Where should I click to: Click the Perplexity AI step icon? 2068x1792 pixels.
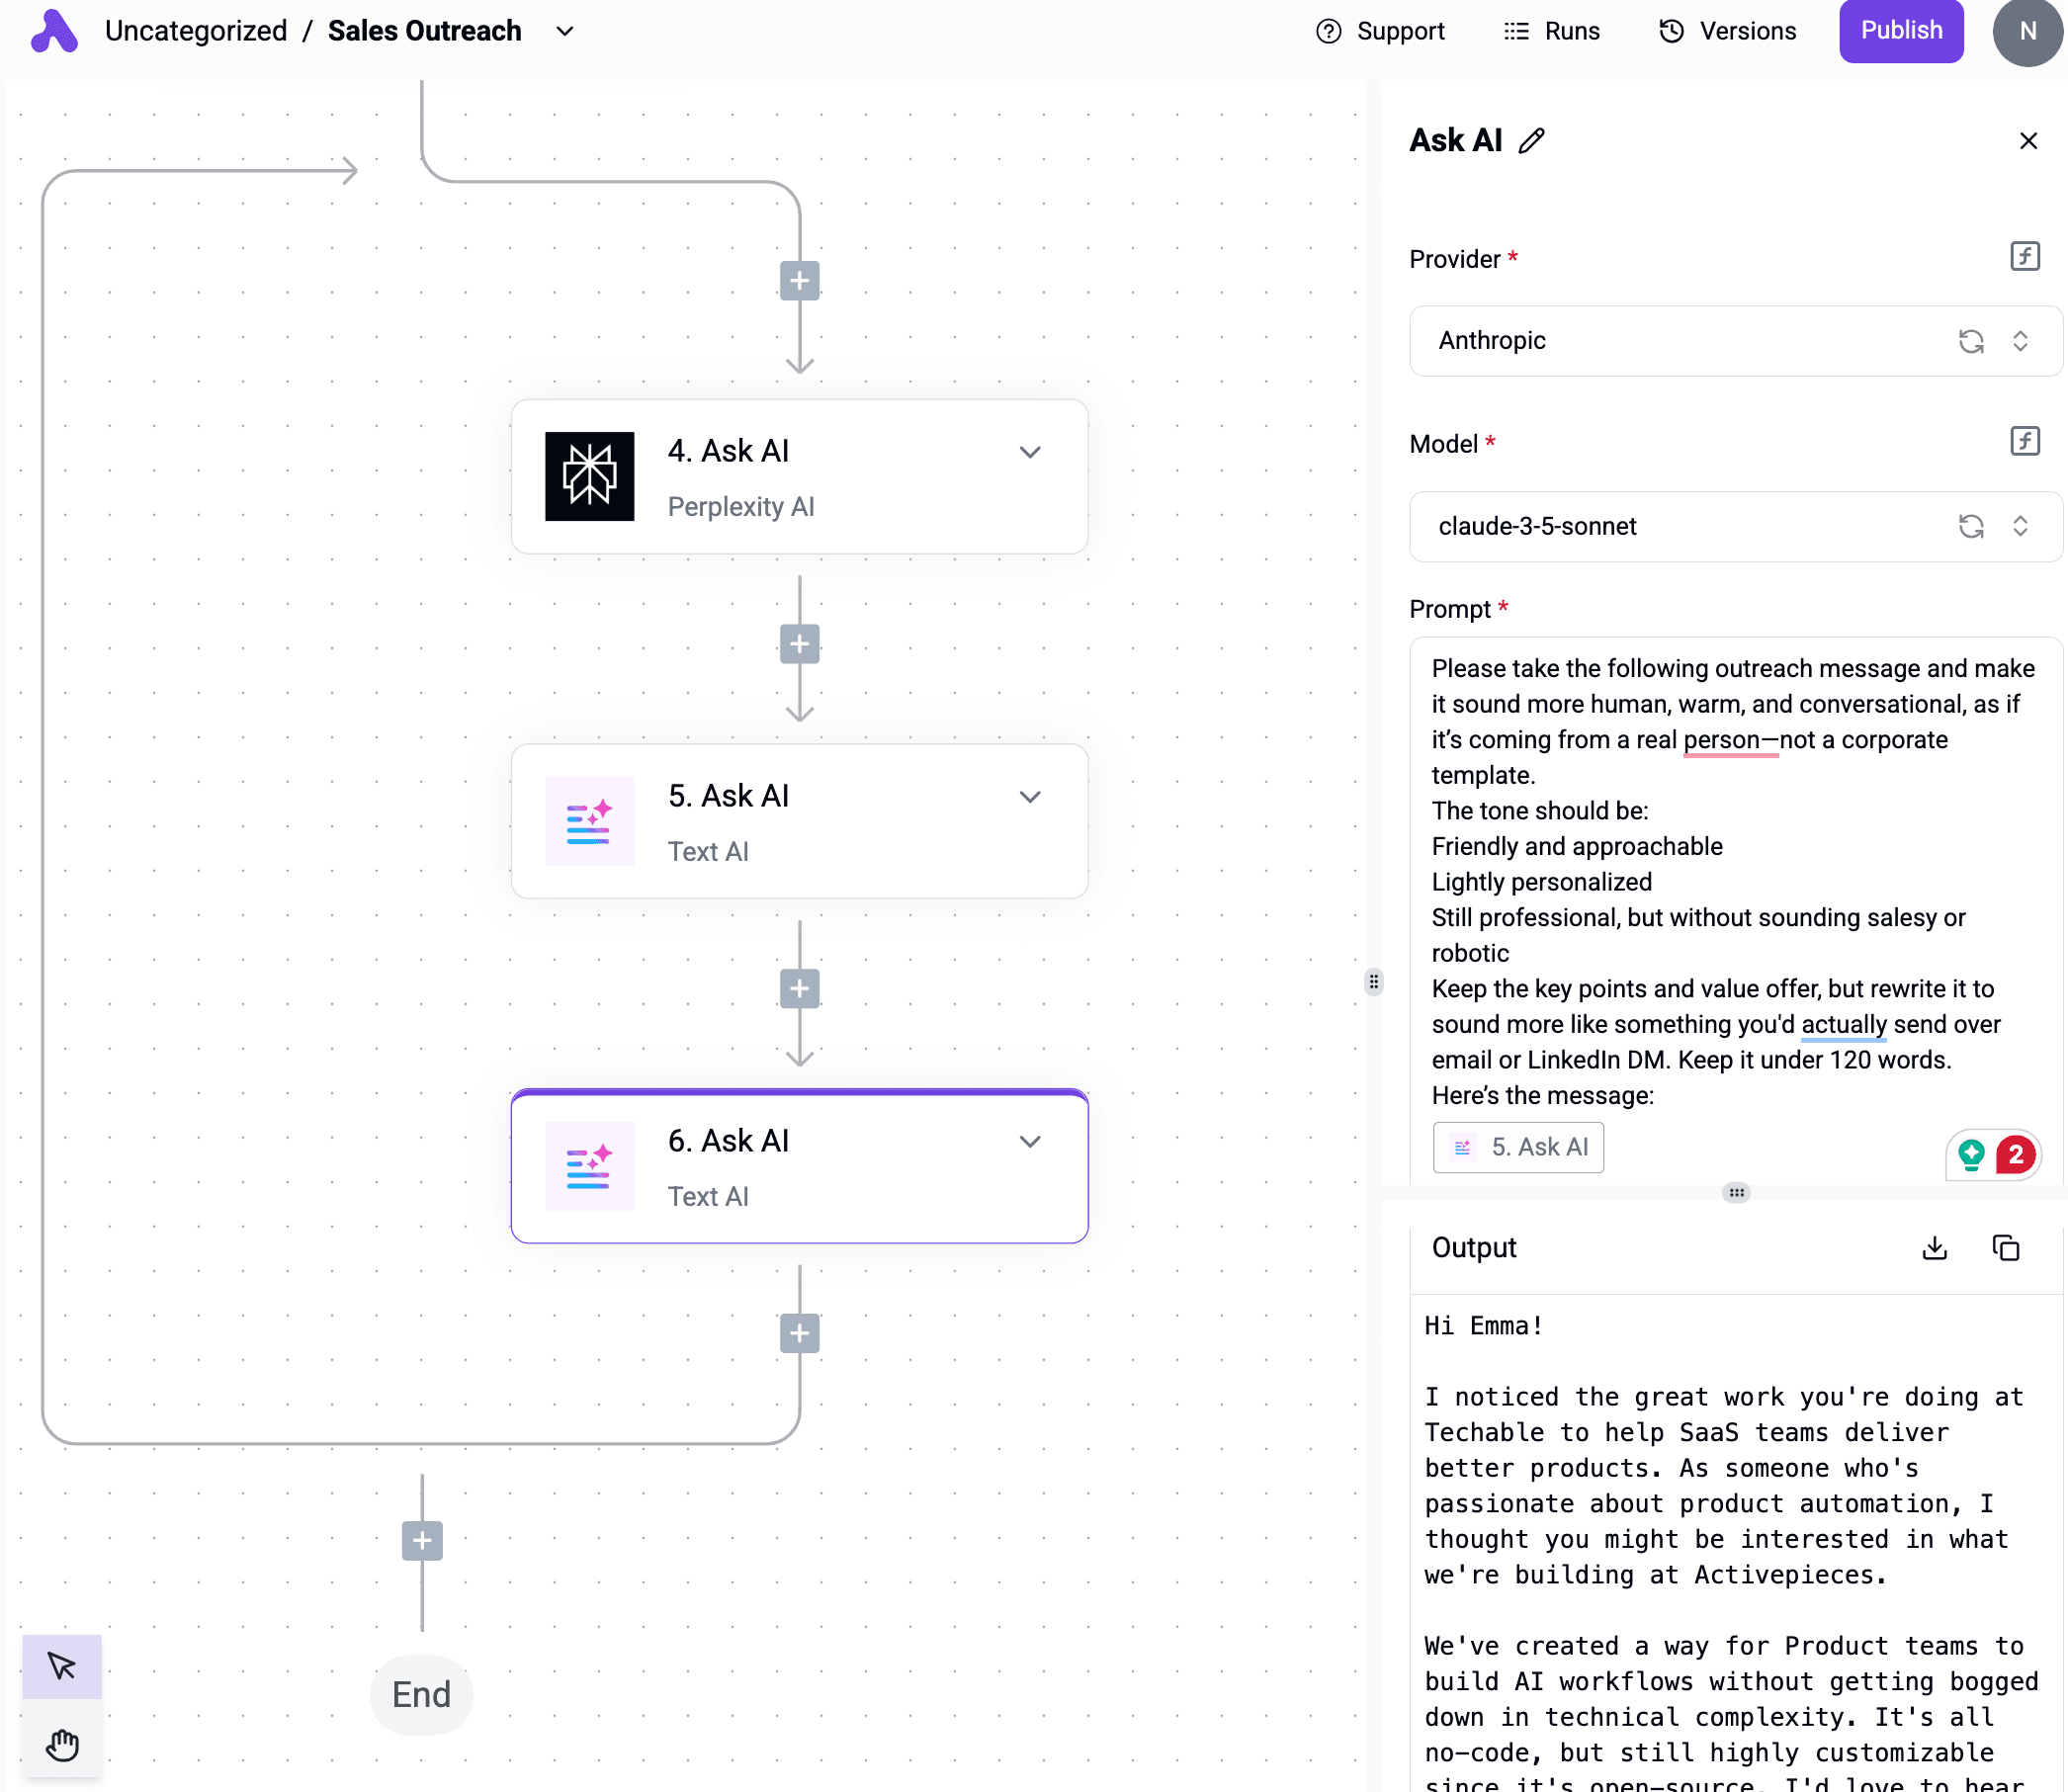[590, 476]
